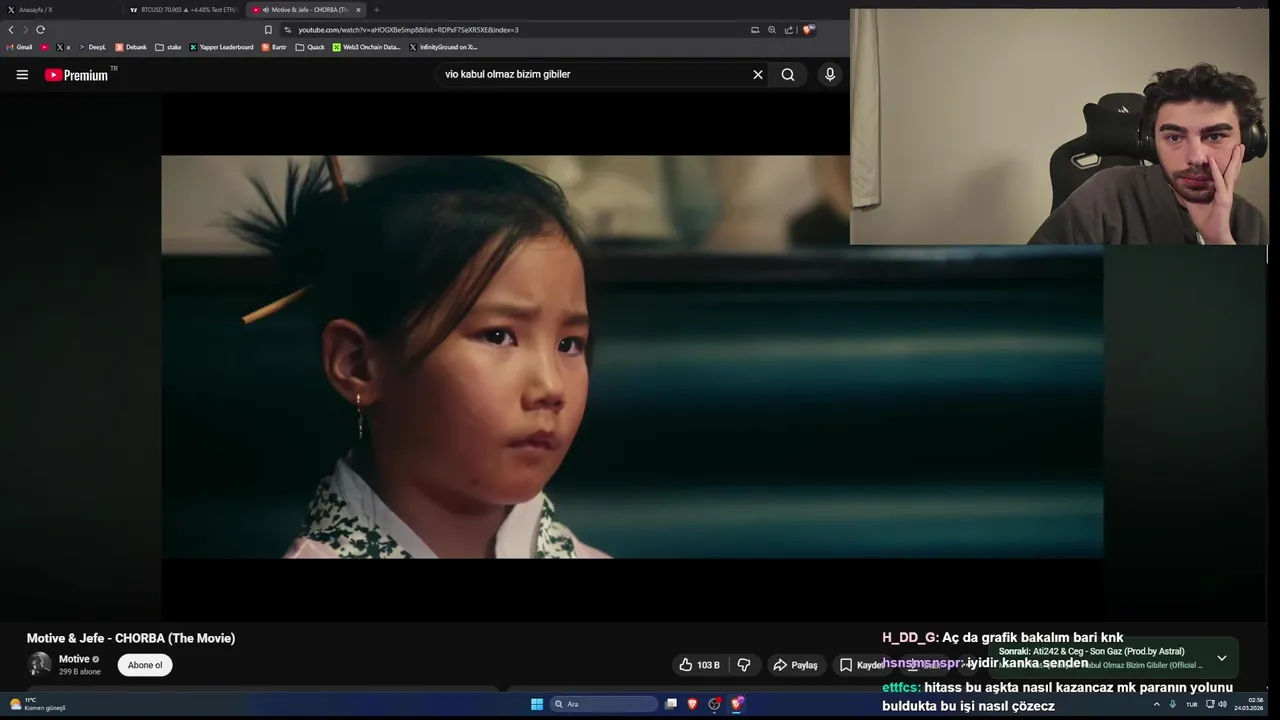Share the video with Paylaş
1280x720 pixels.
[x=795, y=665]
